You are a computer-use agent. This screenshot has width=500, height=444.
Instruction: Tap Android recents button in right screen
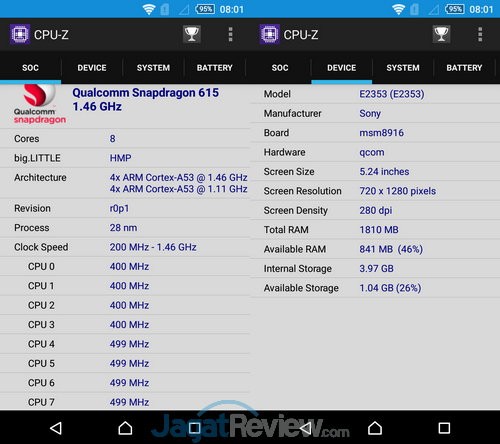tap(444, 428)
